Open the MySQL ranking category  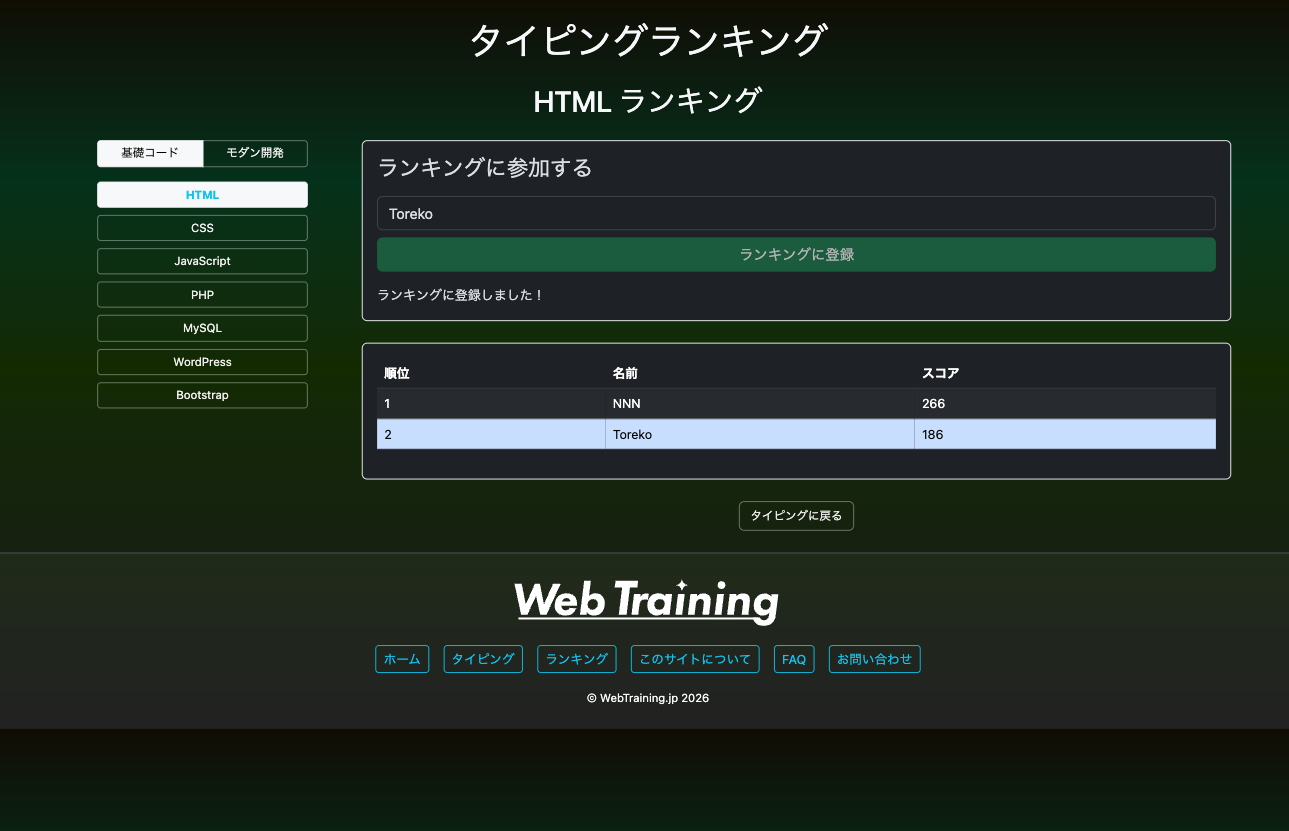(202, 328)
